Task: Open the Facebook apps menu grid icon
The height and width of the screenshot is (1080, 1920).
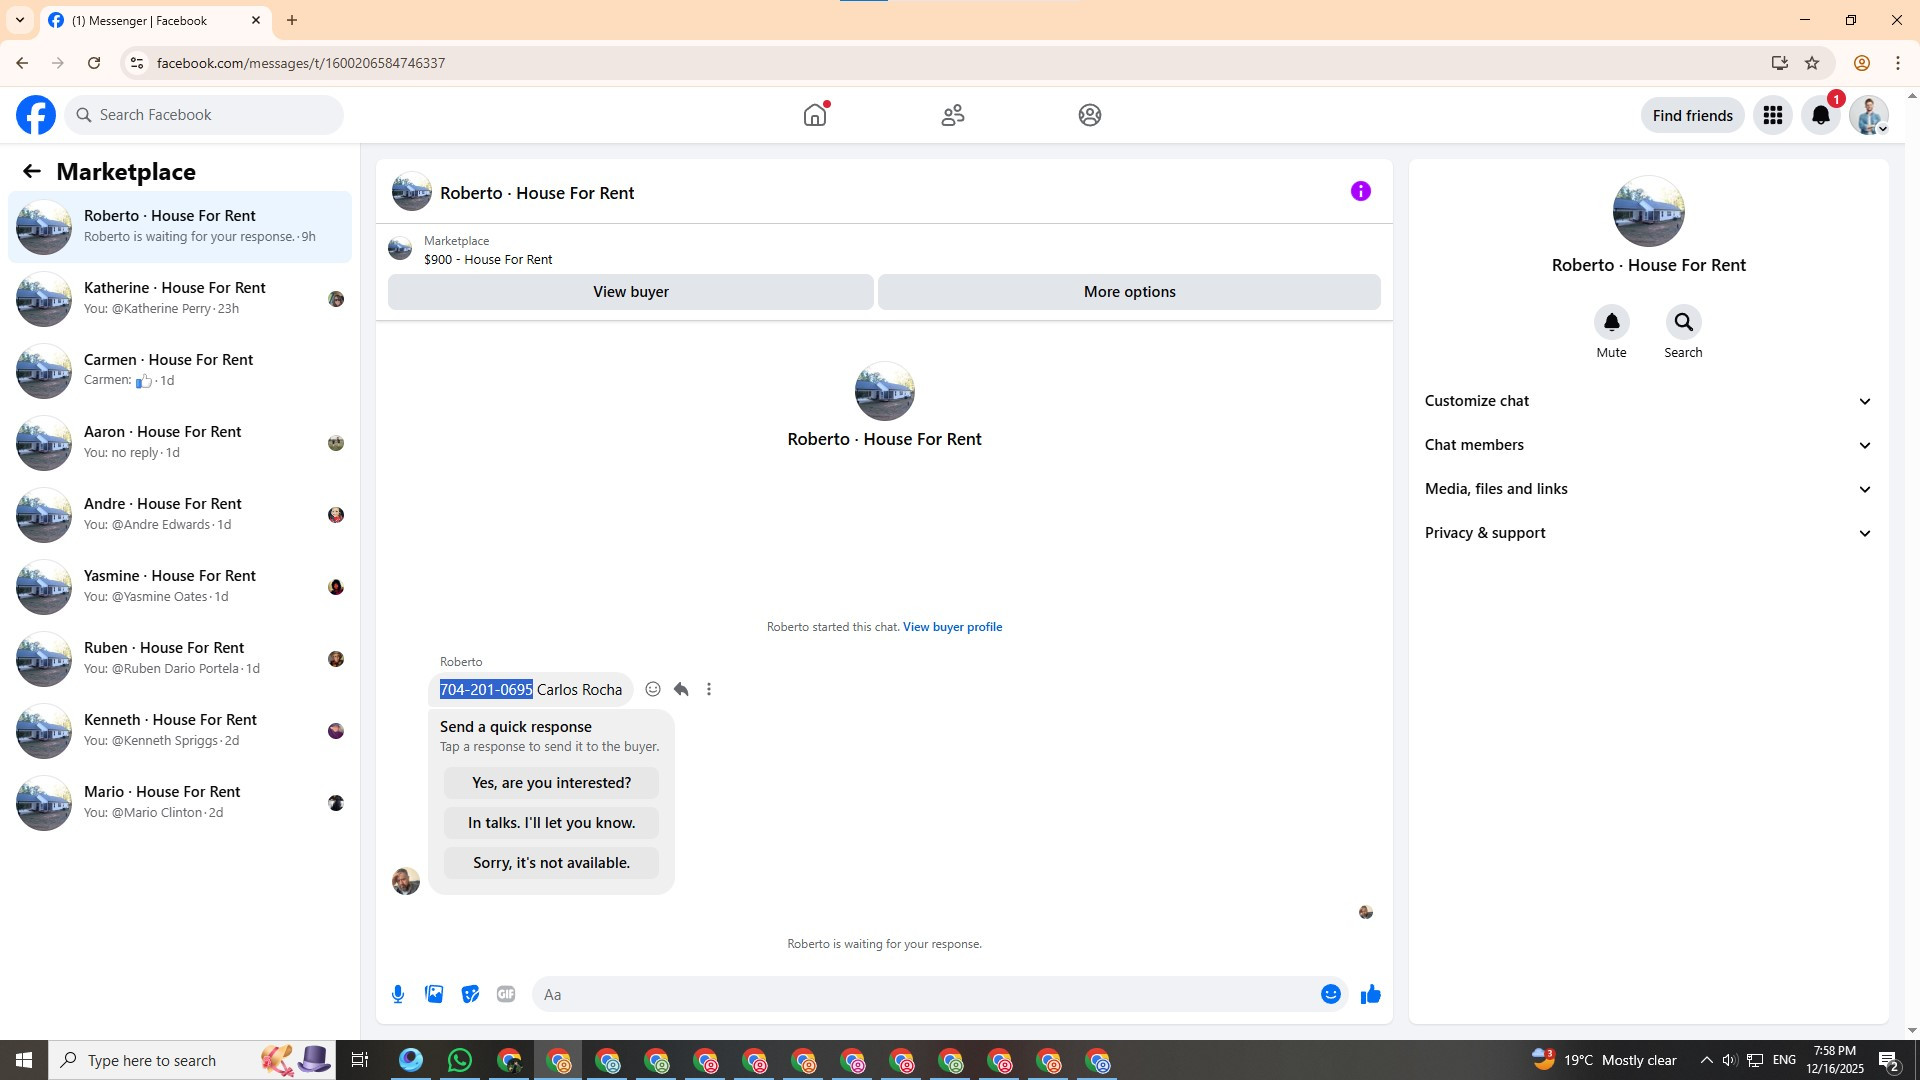Action: pyautogui.click(x=1773, y=115)
